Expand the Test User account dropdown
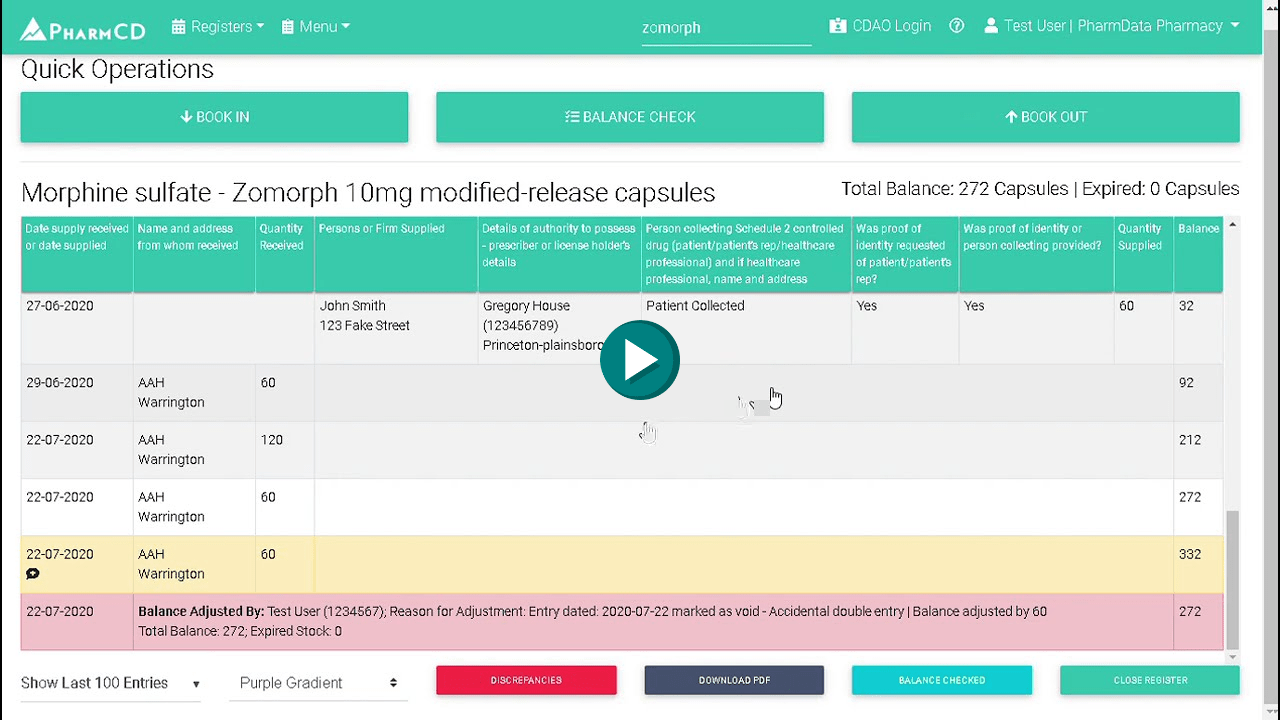This screenshot has height=720, width=1280. (1112, 26)
